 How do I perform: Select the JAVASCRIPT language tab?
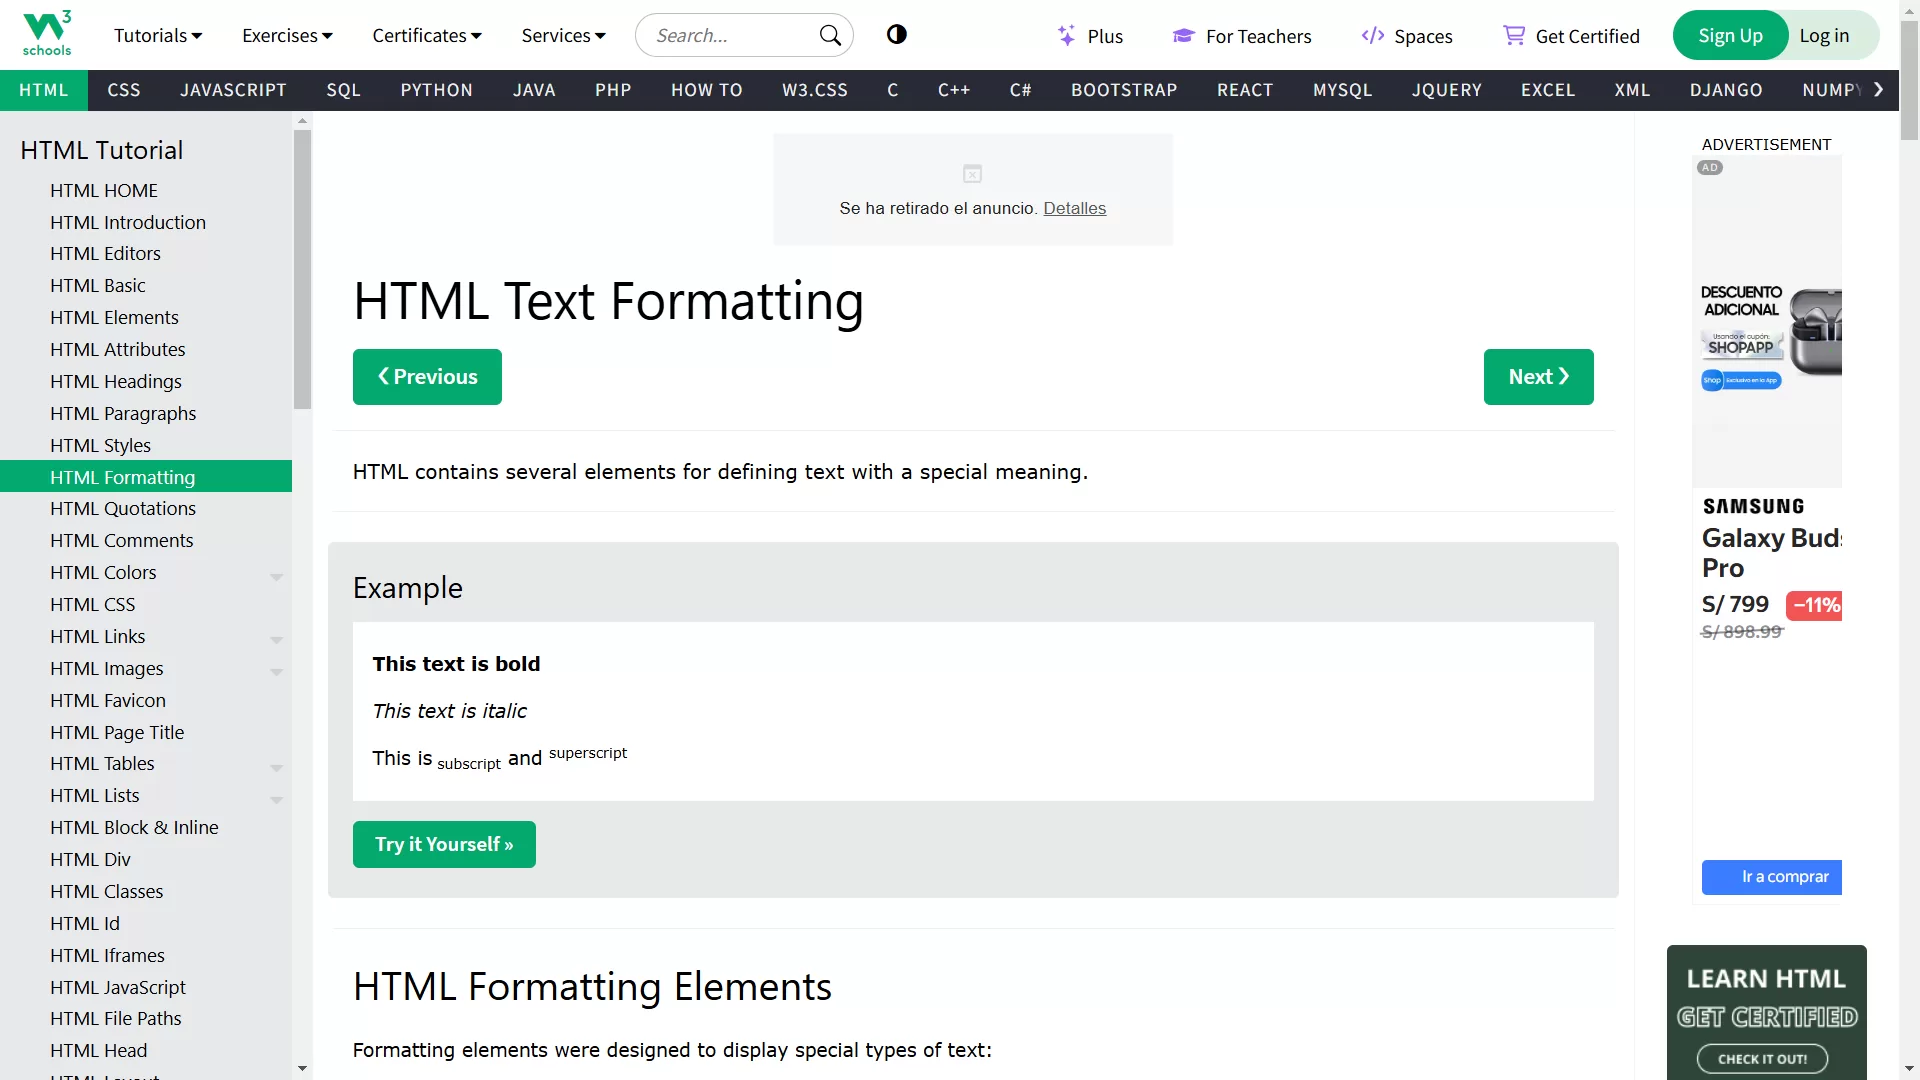click(x=233, y=90)
